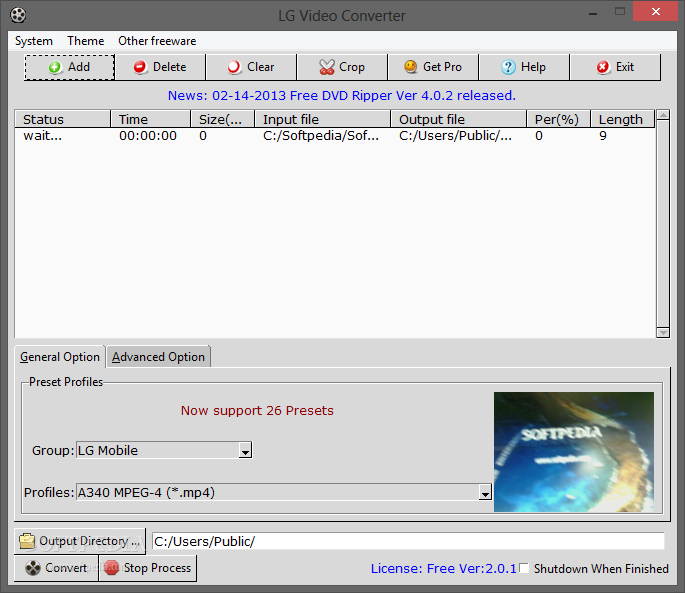
Task: Click the Time column header
Action: pyautogui.click(x=151, y=119)
